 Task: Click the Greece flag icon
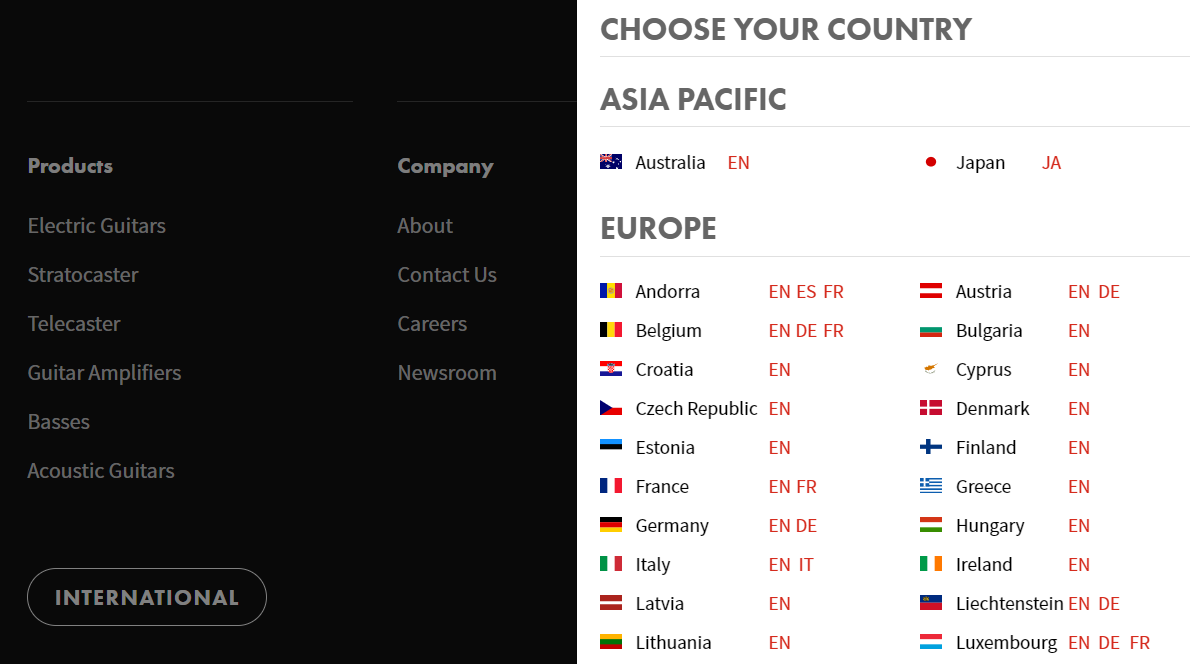[930, 486]
